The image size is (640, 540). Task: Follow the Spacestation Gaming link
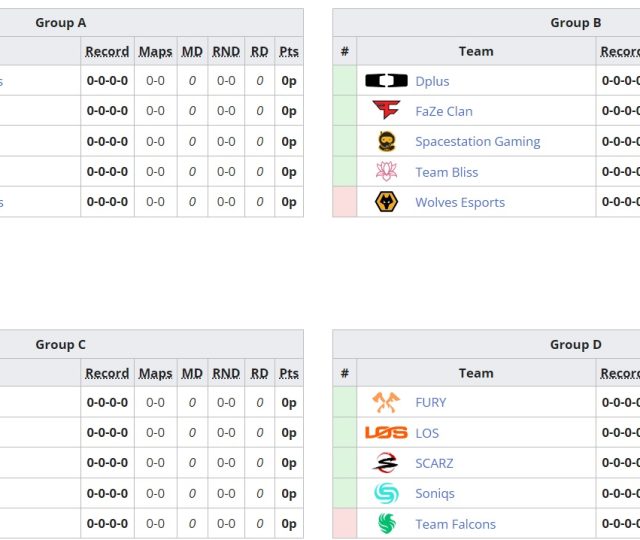tap(477, 142)
